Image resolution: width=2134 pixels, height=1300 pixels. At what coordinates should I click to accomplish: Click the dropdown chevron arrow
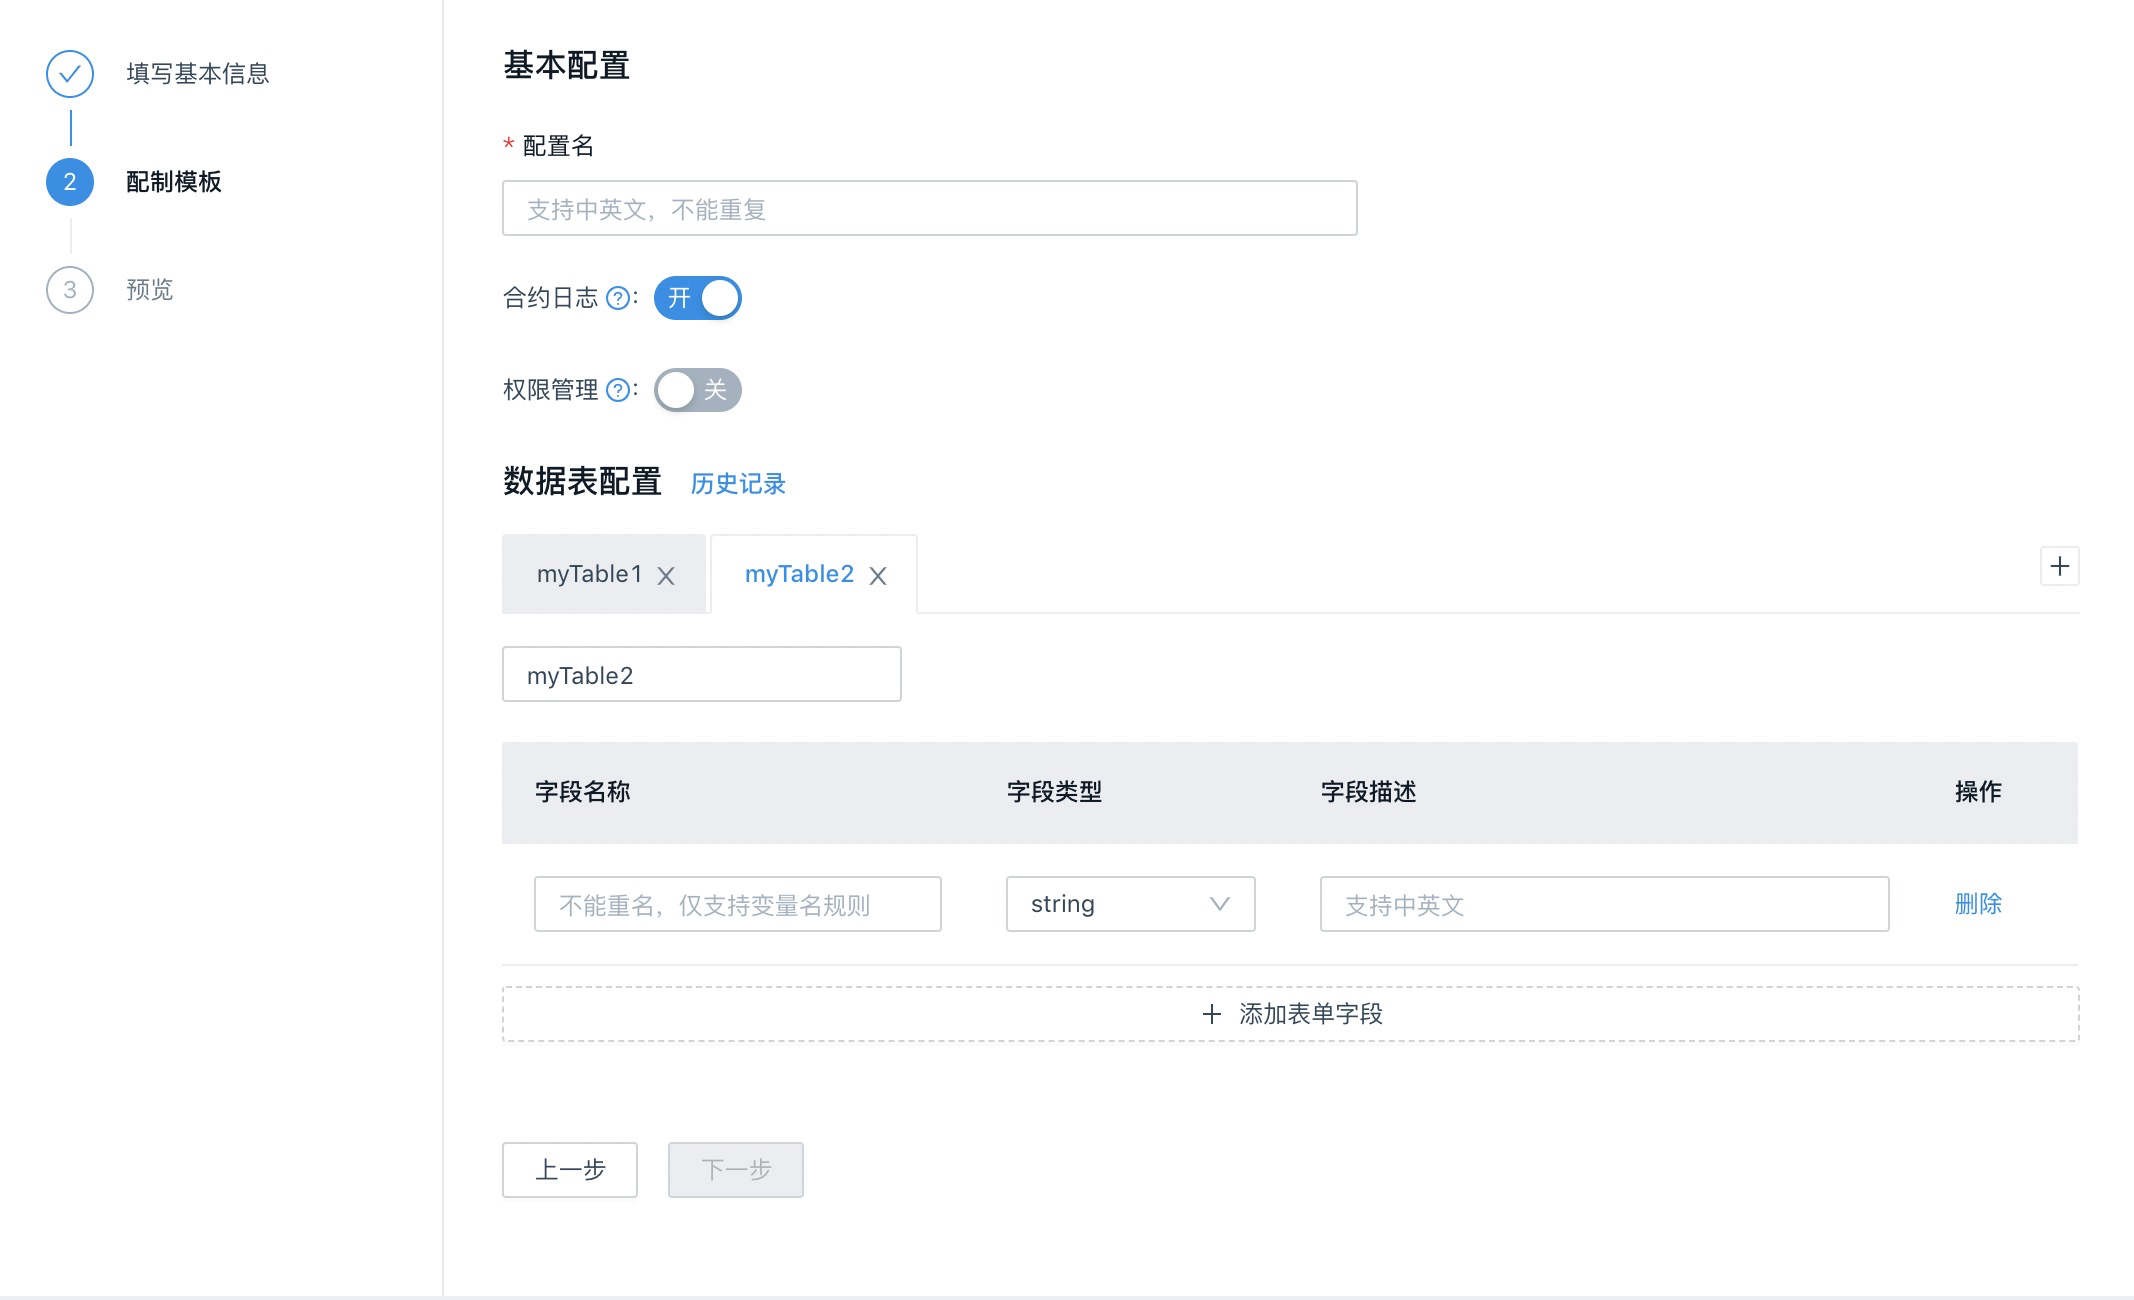click(1219, 904)
